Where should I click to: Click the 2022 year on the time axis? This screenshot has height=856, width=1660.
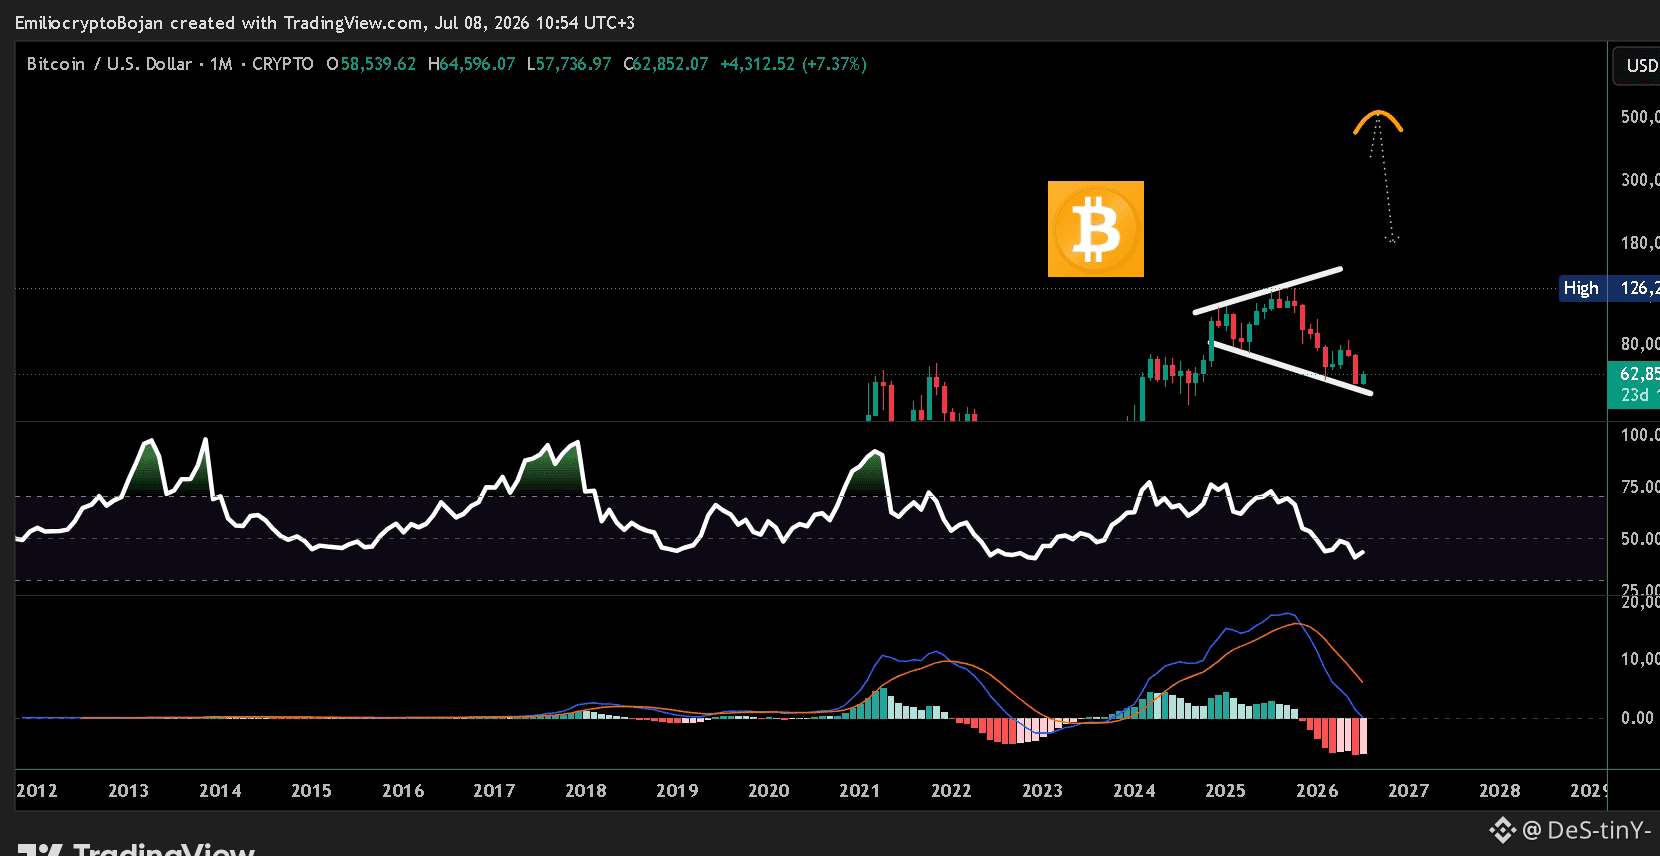[951, 791]
